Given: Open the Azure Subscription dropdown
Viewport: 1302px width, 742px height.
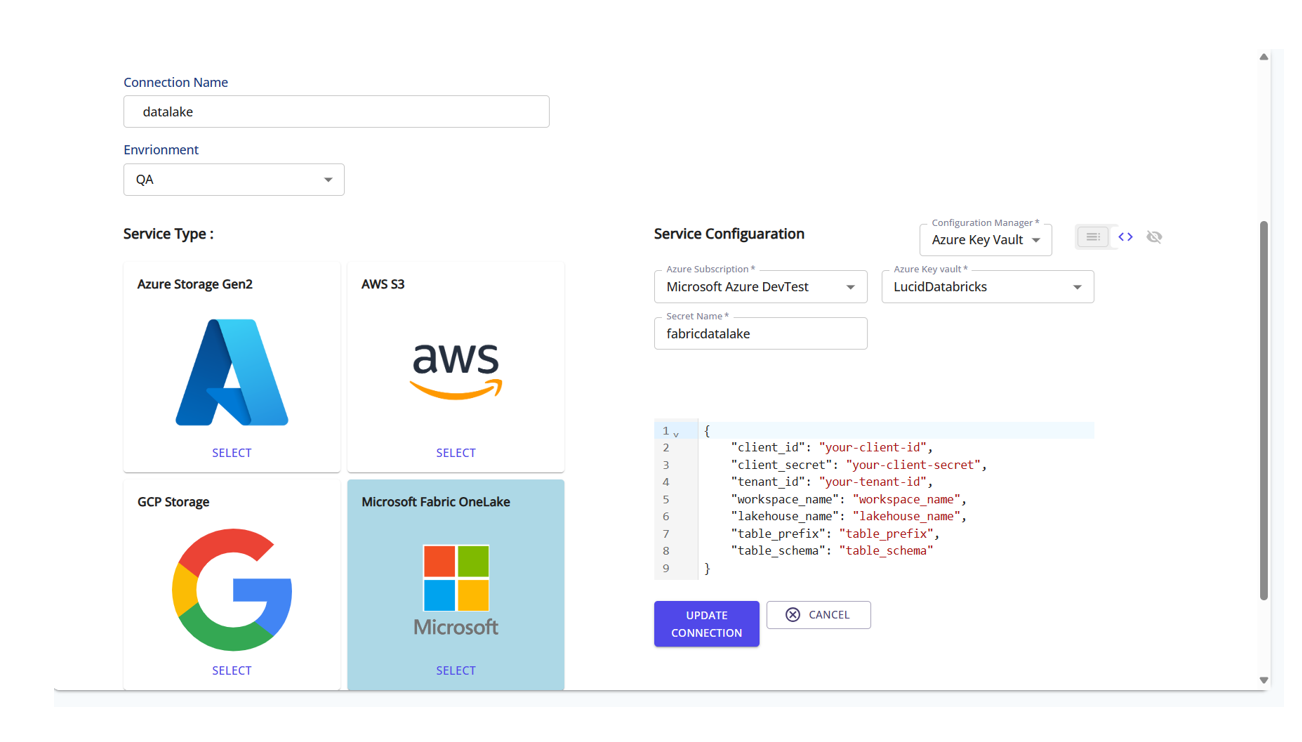Looking at the screenshot, I should click(760, 287).
